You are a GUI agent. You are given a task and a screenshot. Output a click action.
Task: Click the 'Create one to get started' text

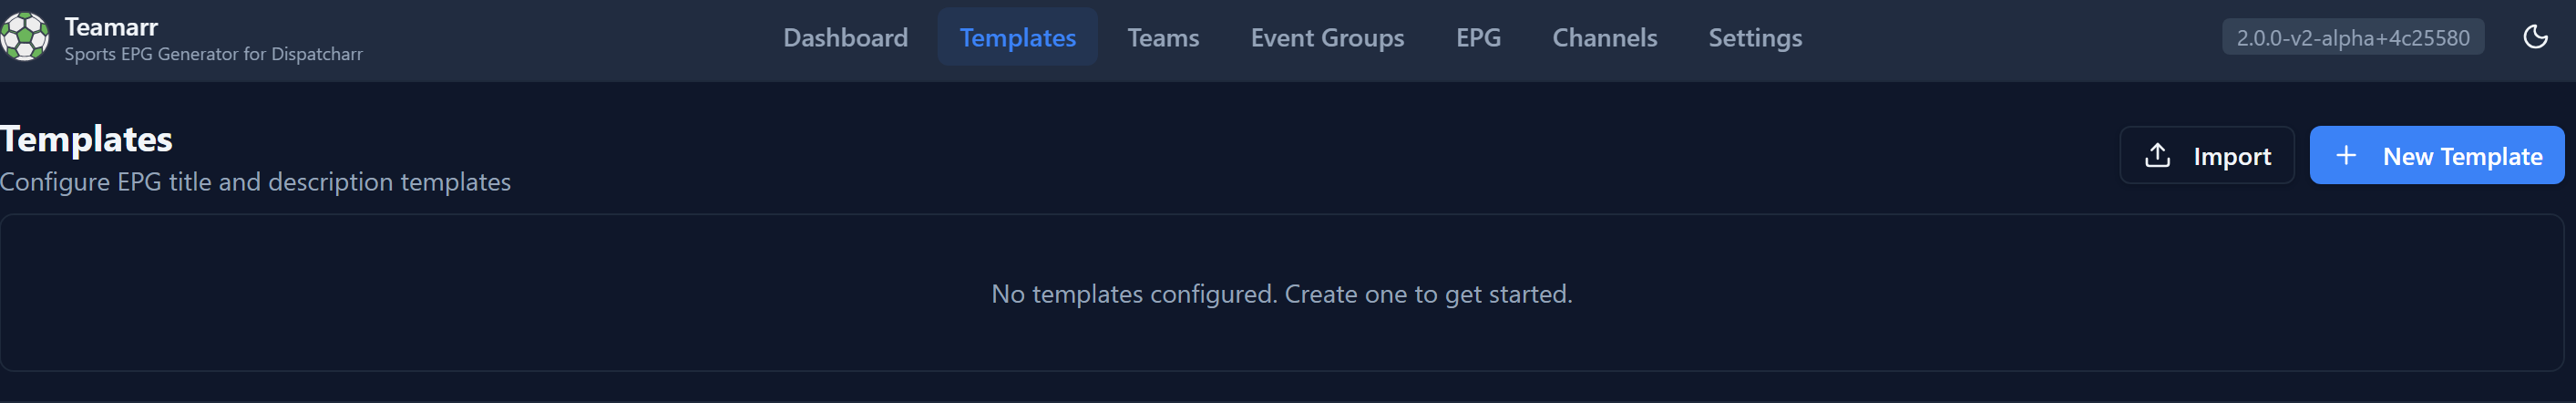tap(1428, 294)
